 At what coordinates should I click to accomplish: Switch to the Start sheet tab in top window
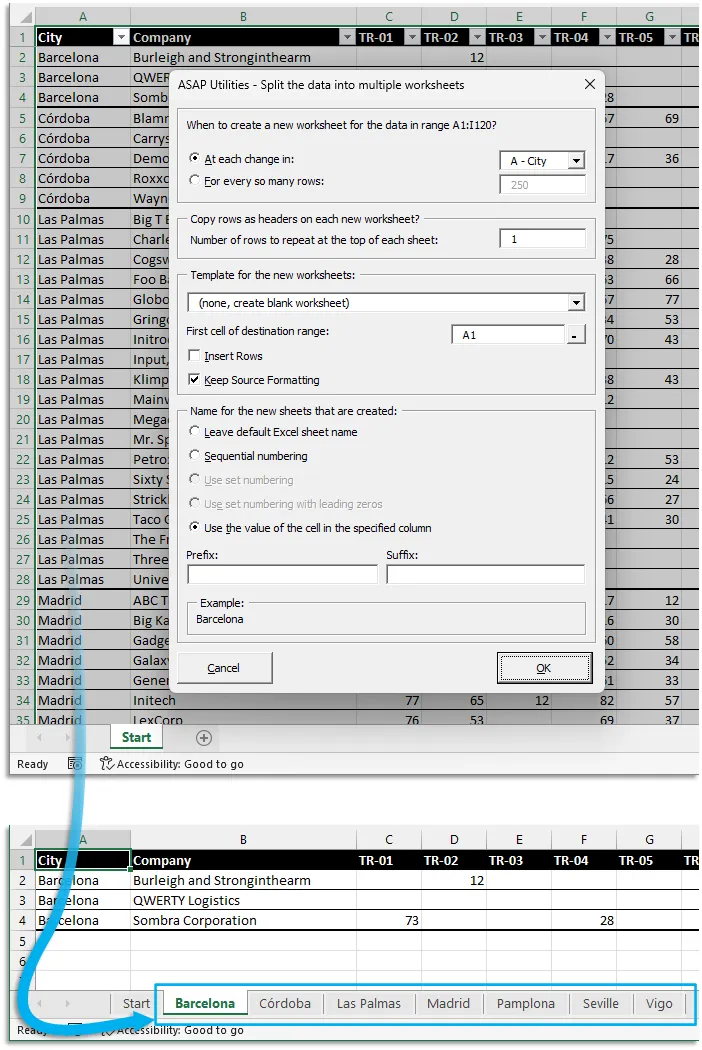[x=137, y=737]
